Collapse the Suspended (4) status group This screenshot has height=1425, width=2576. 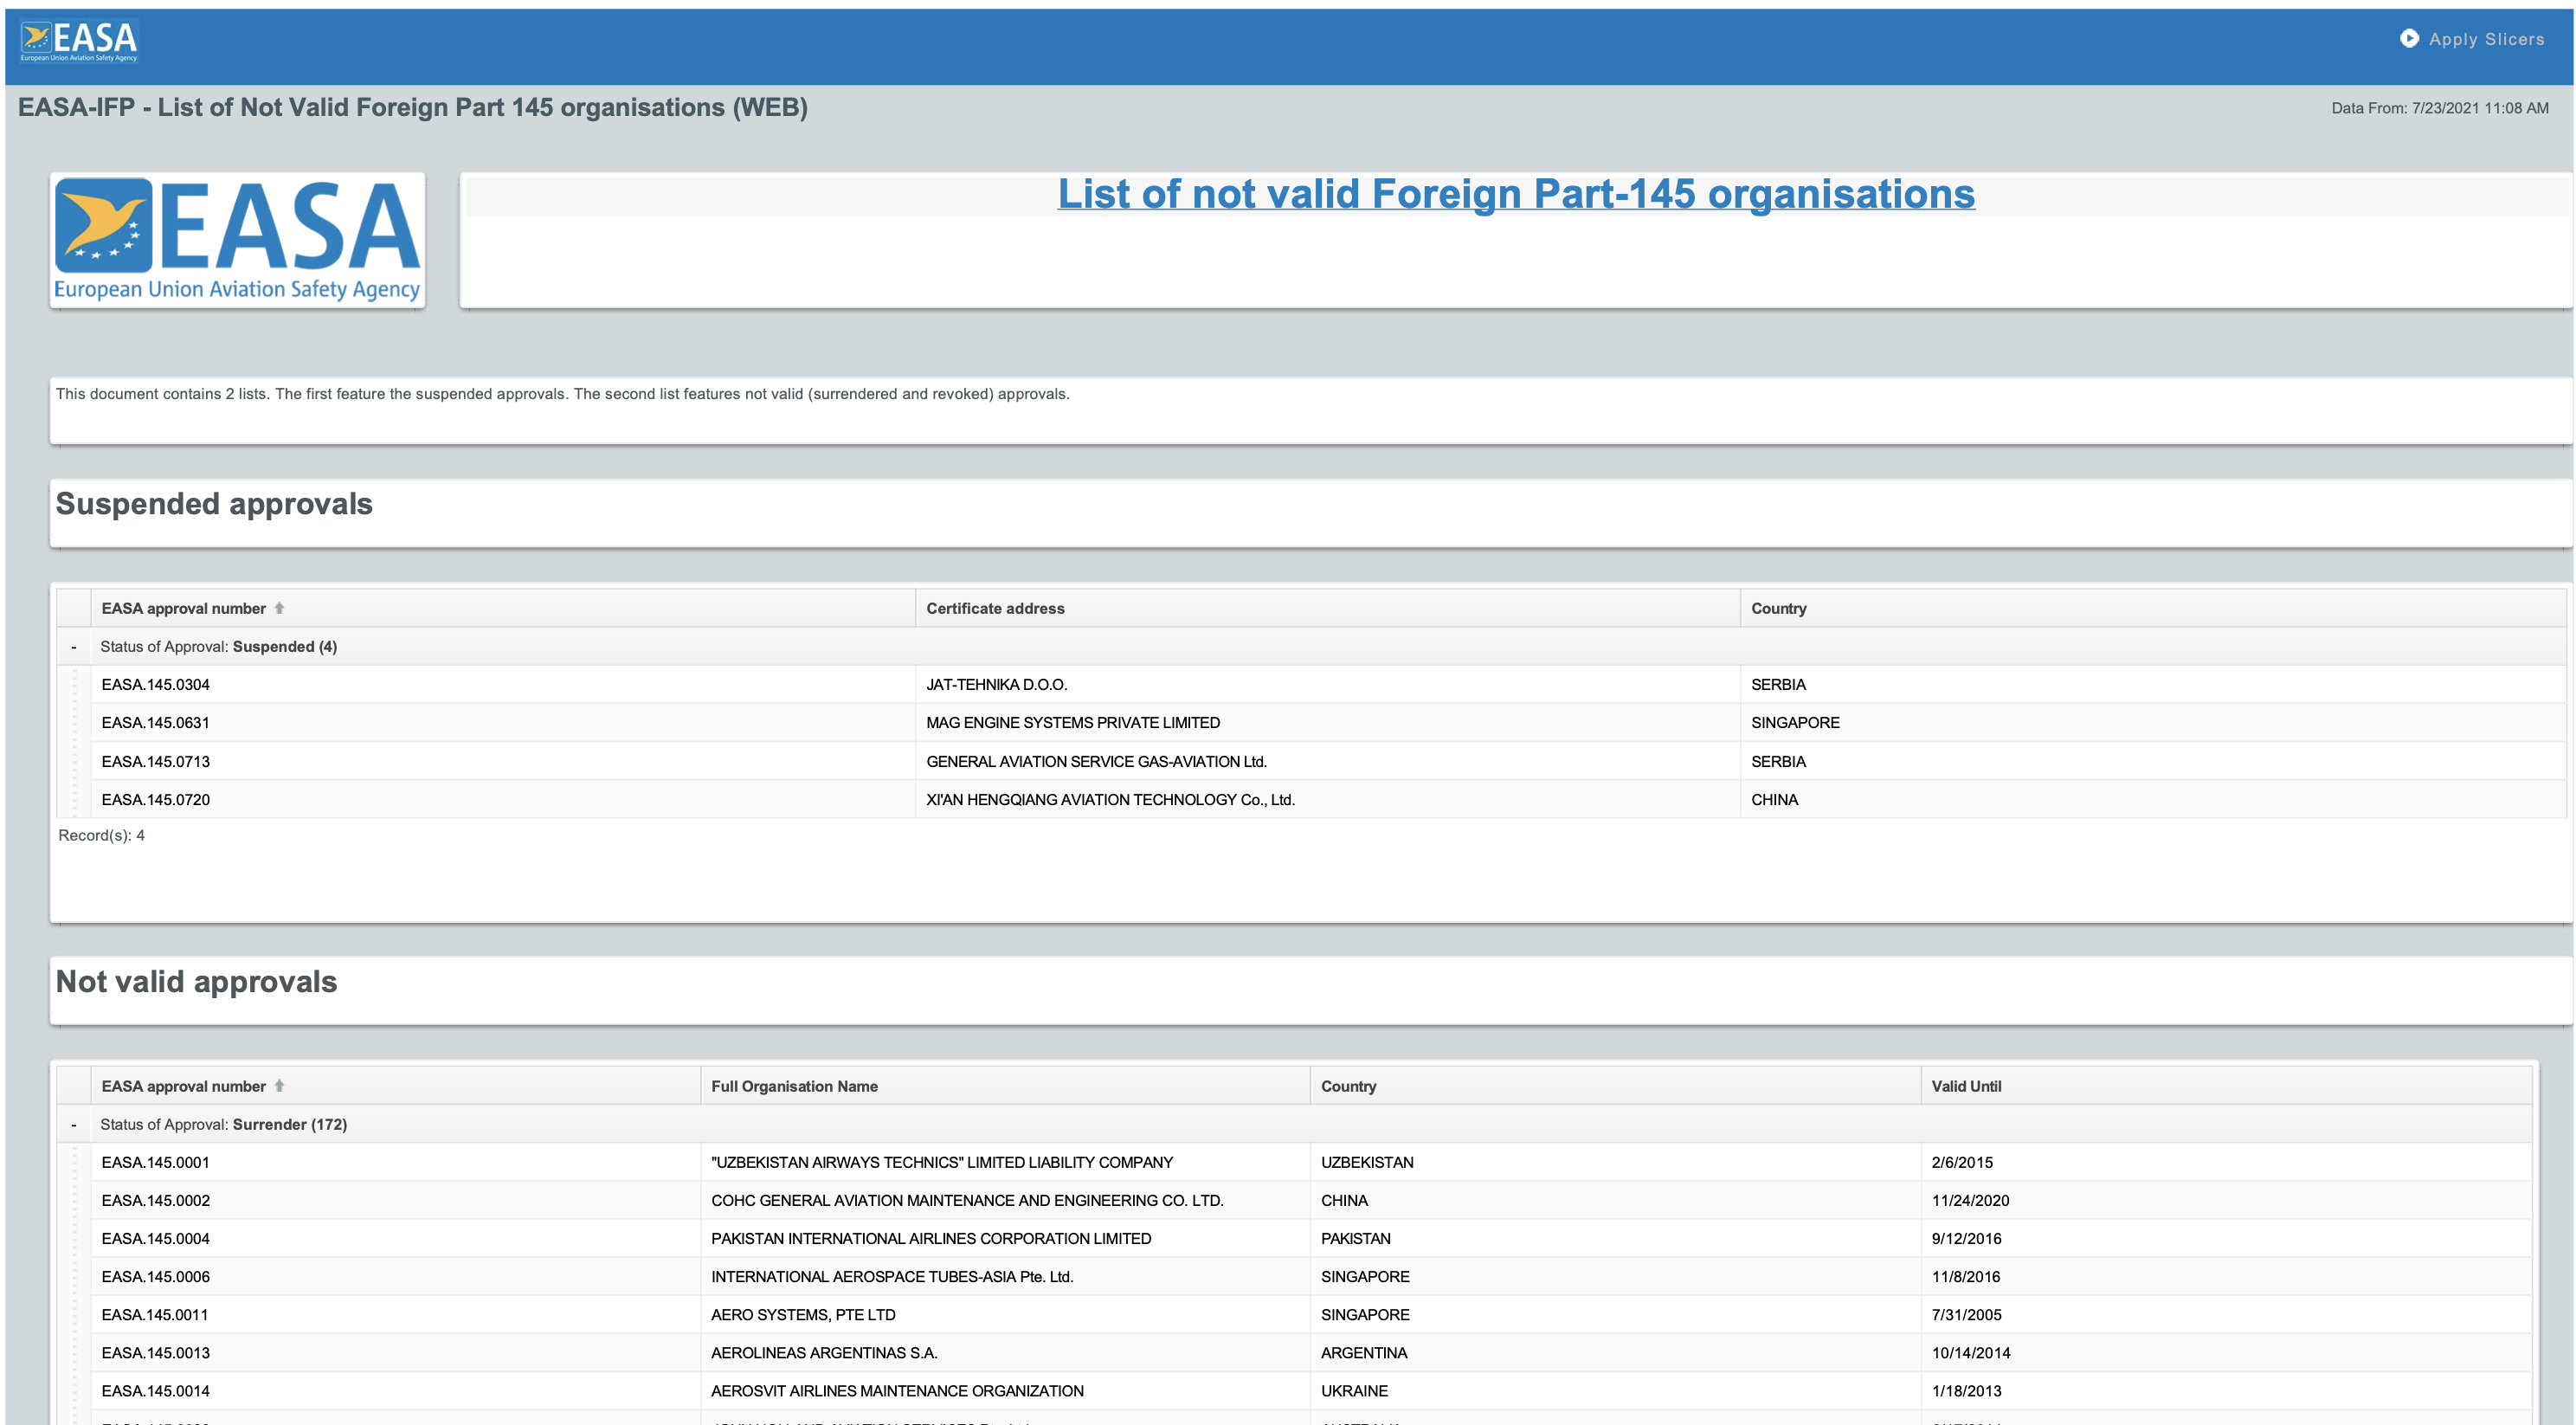click(x=73, y=647)
